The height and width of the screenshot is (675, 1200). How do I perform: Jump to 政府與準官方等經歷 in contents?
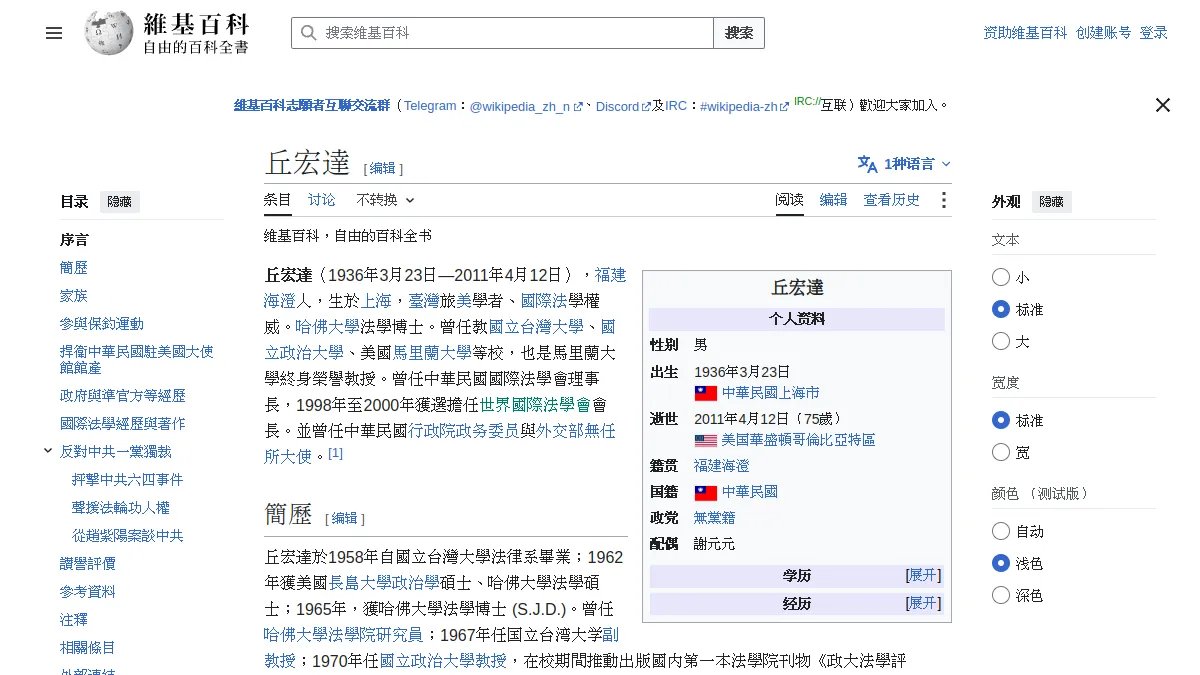123,396
